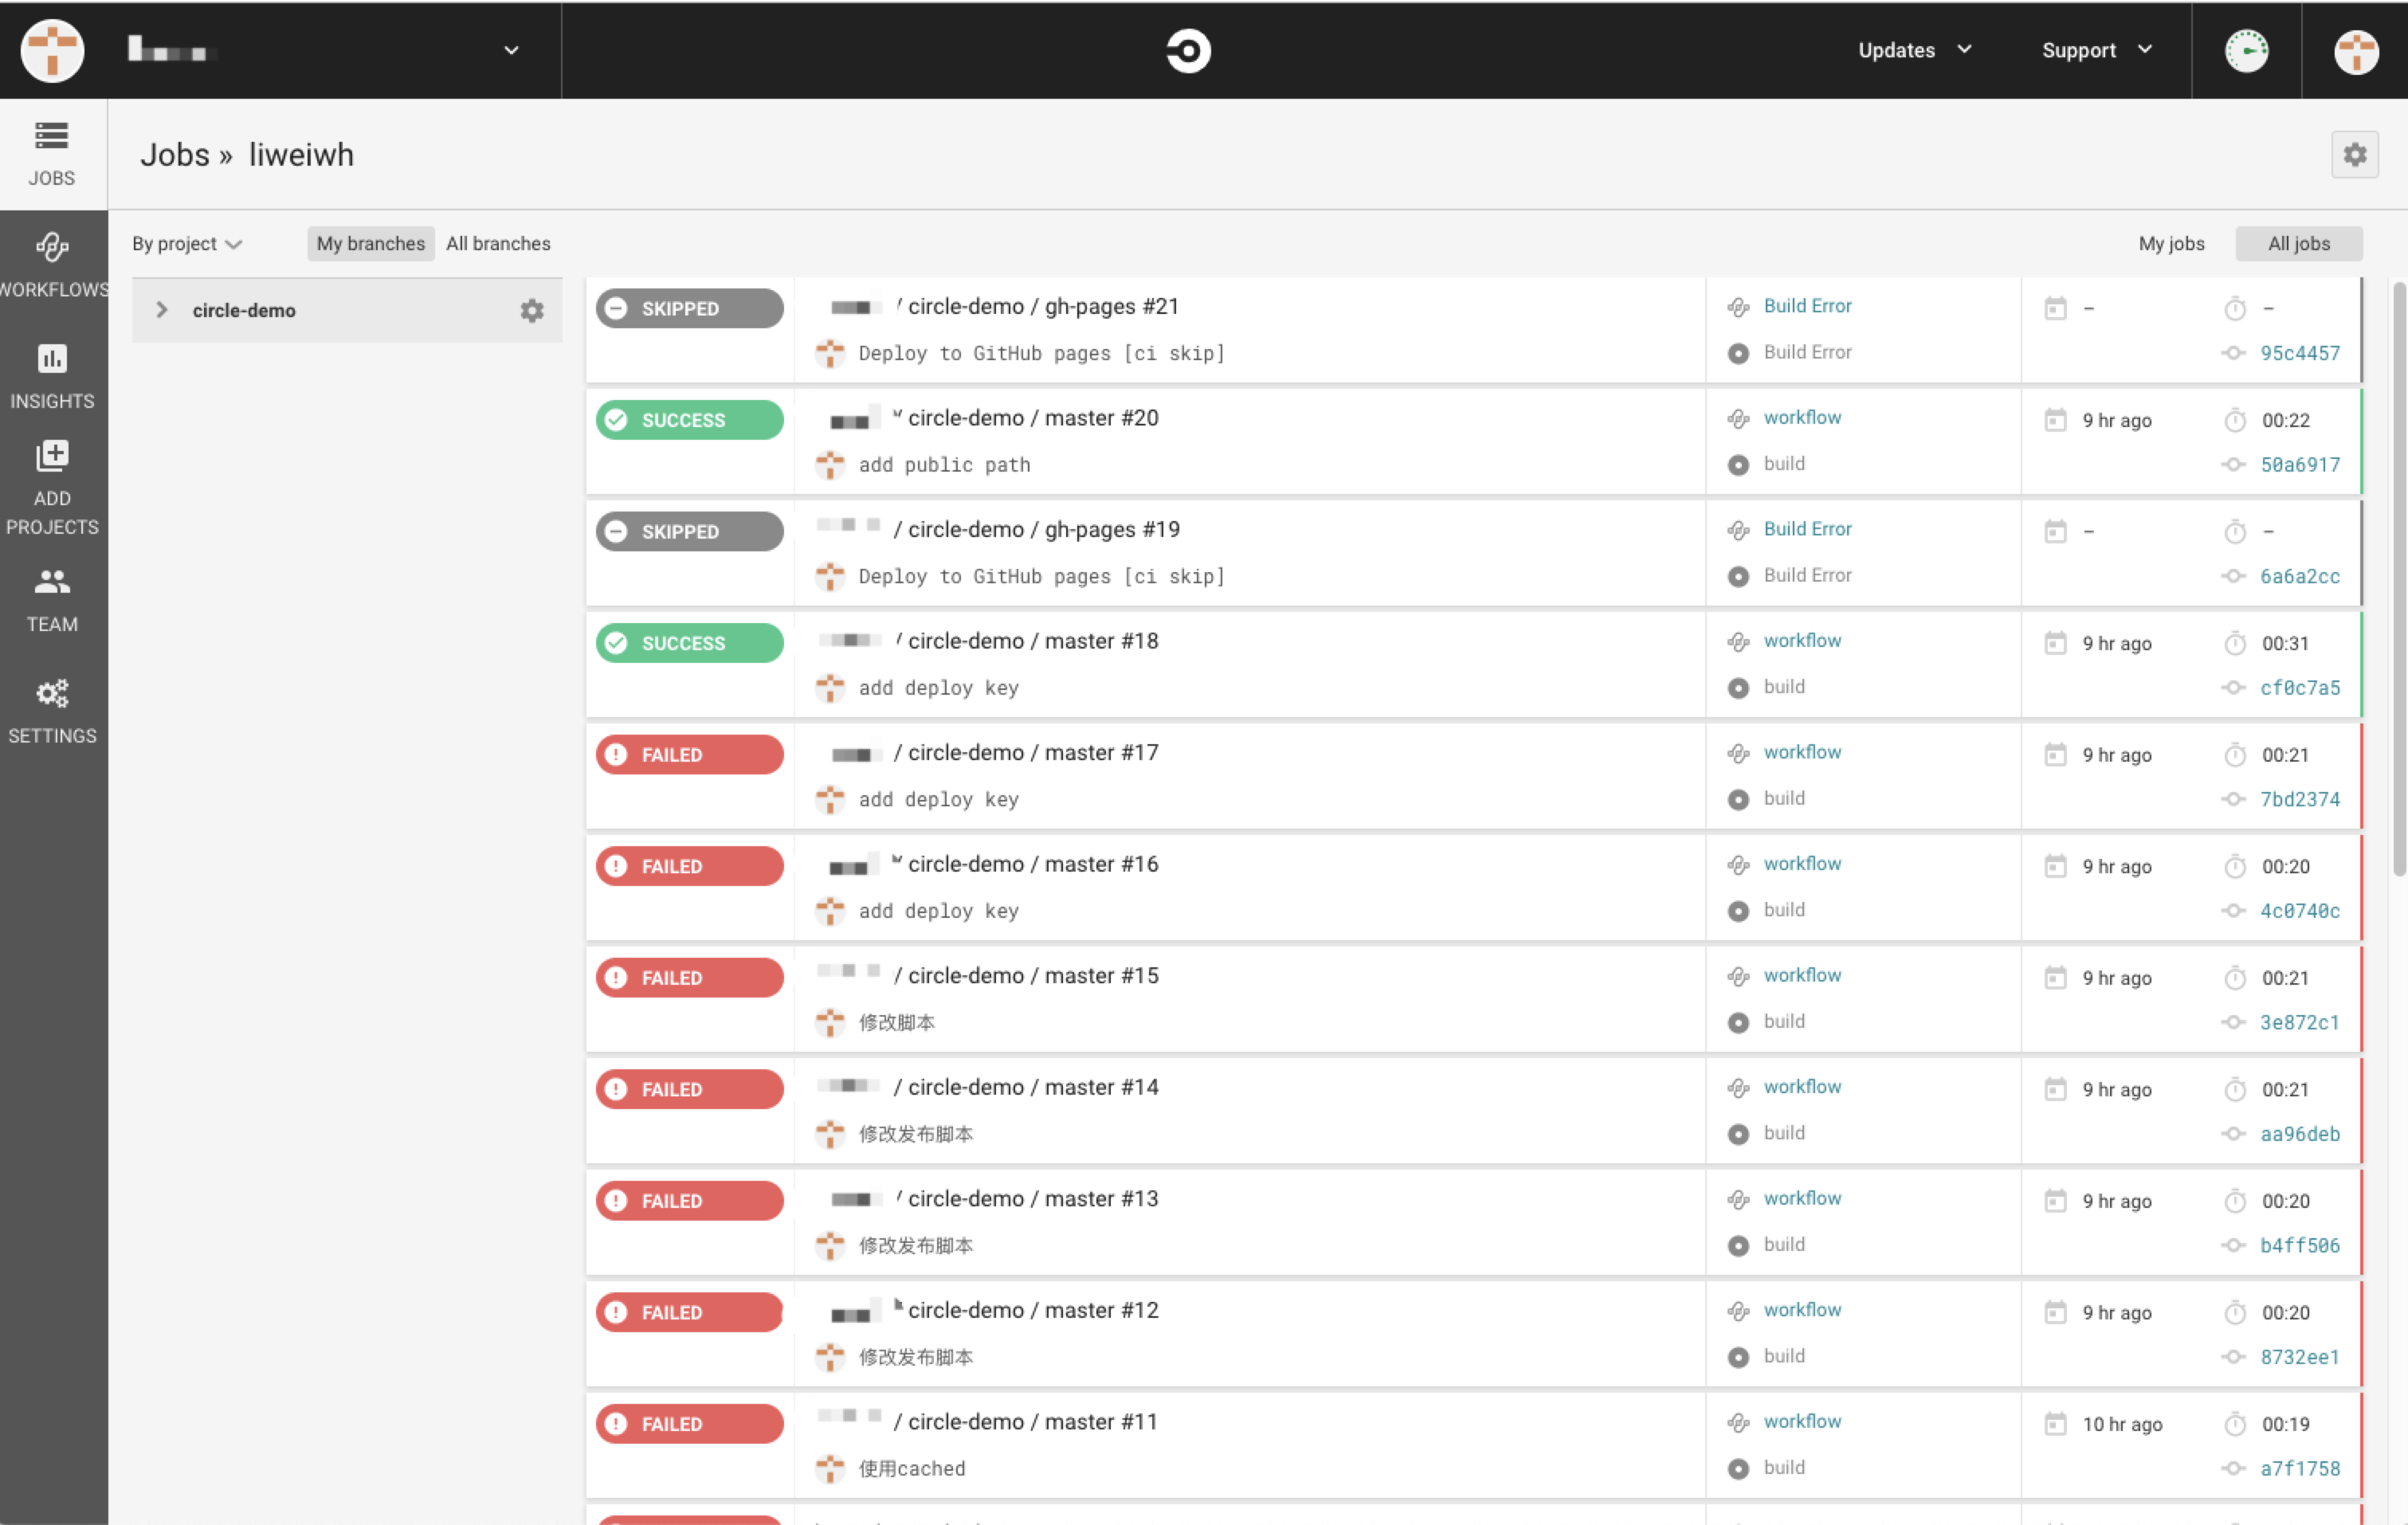Select the All jobs filter
2408x1525 pixels.
point(2298,244)
